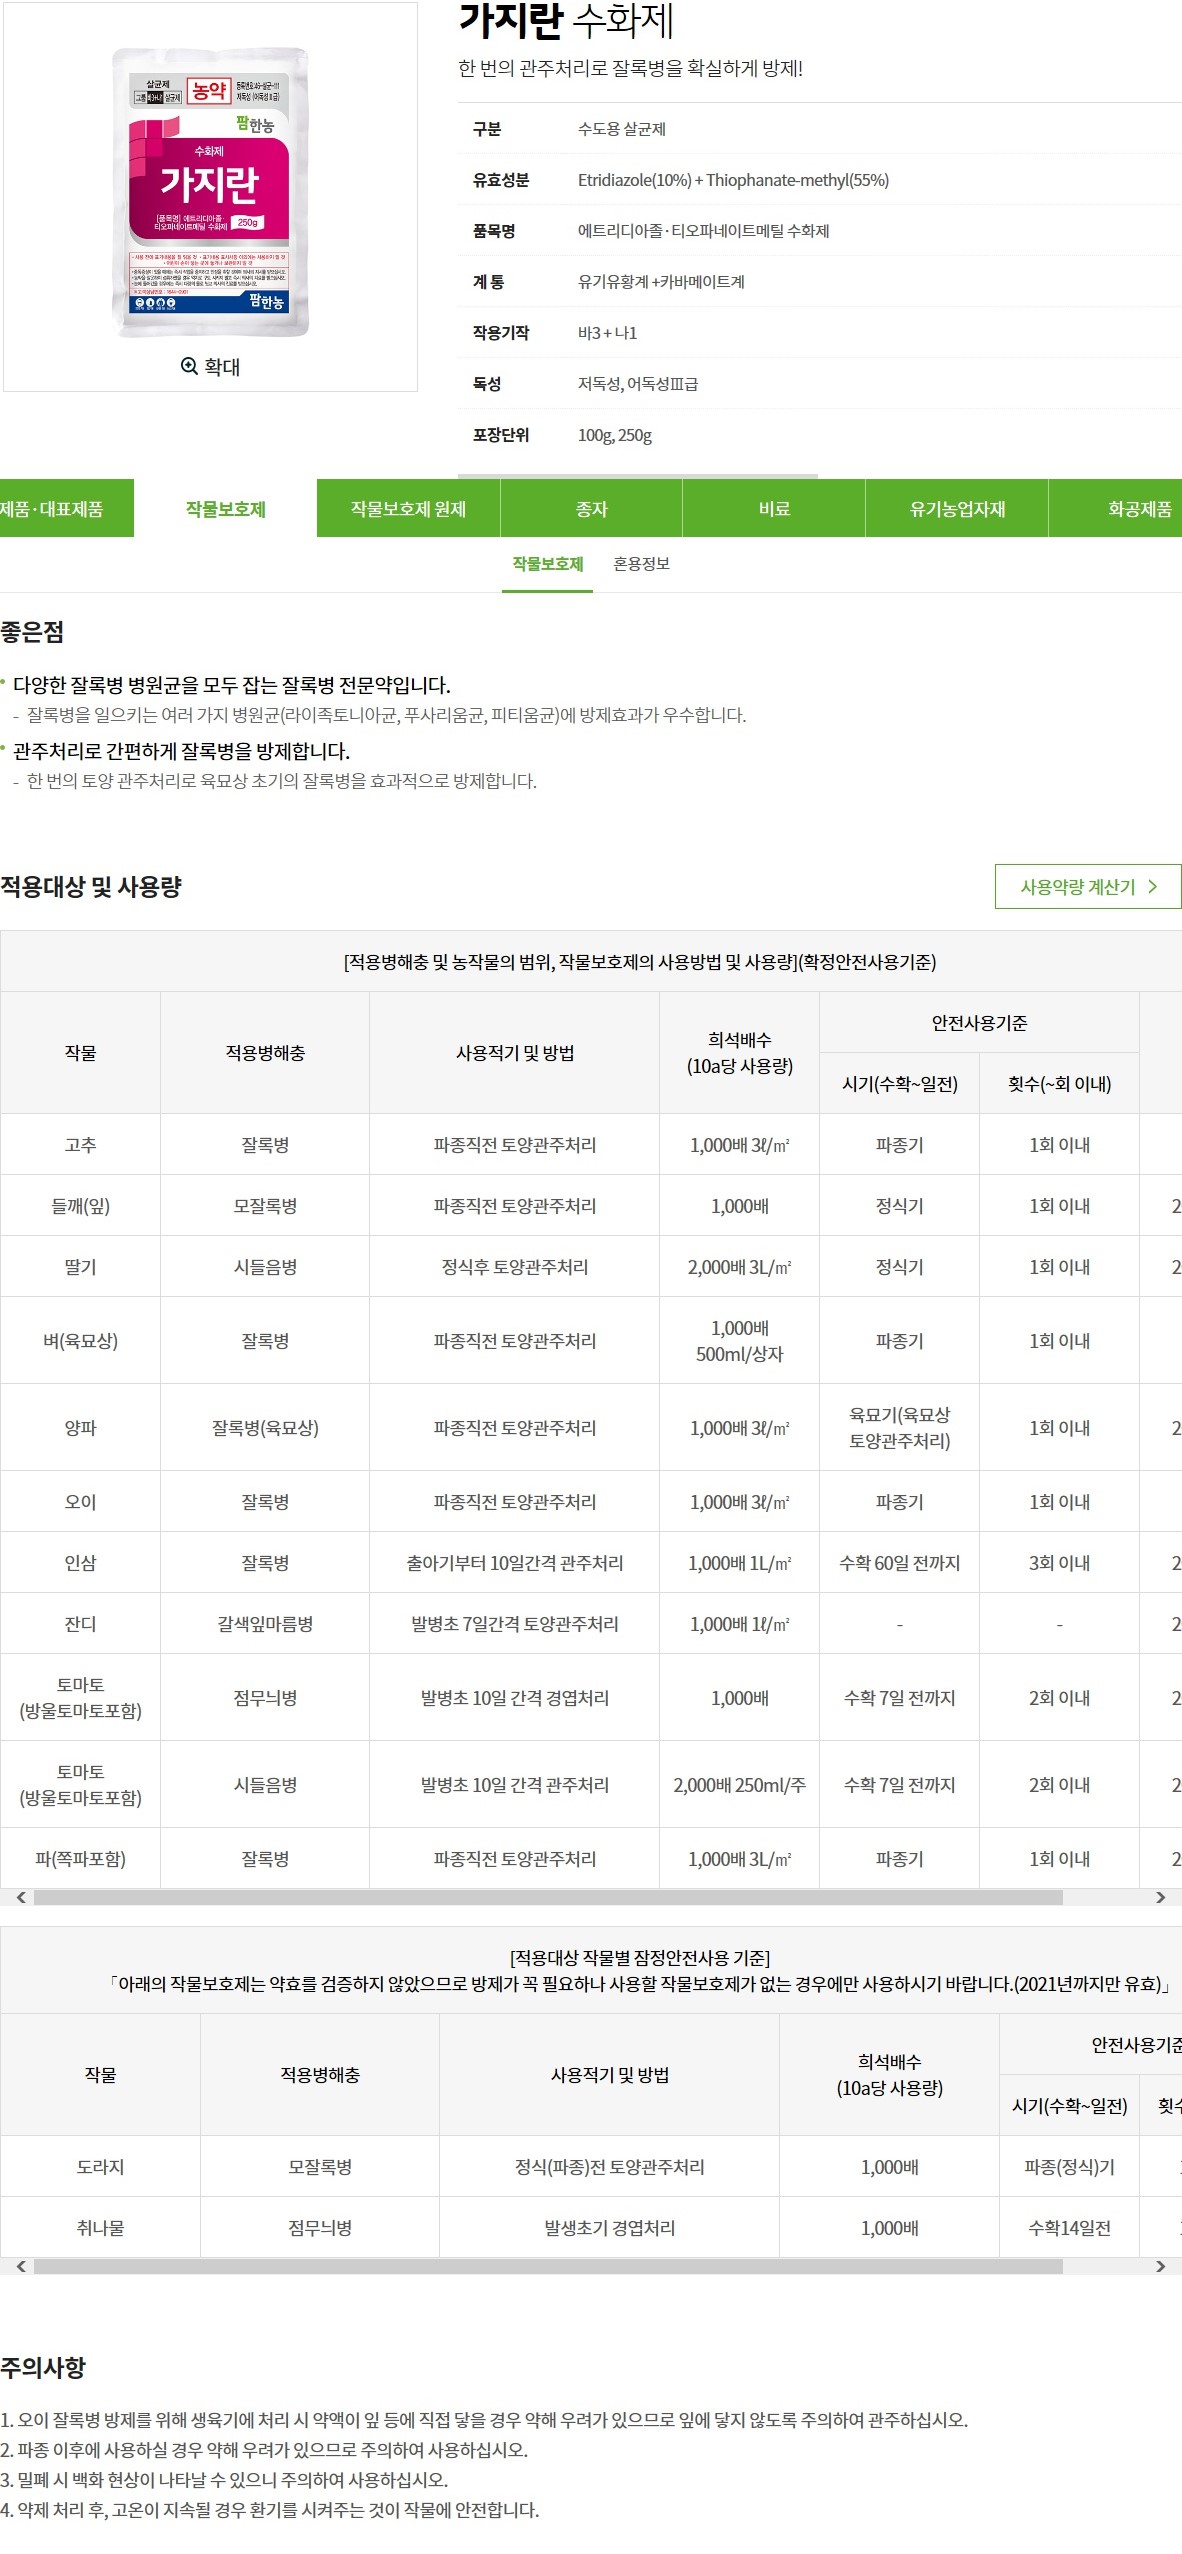Click the 고추 crop cell
1182x2554 pixels.
(x=80, y=1145)
